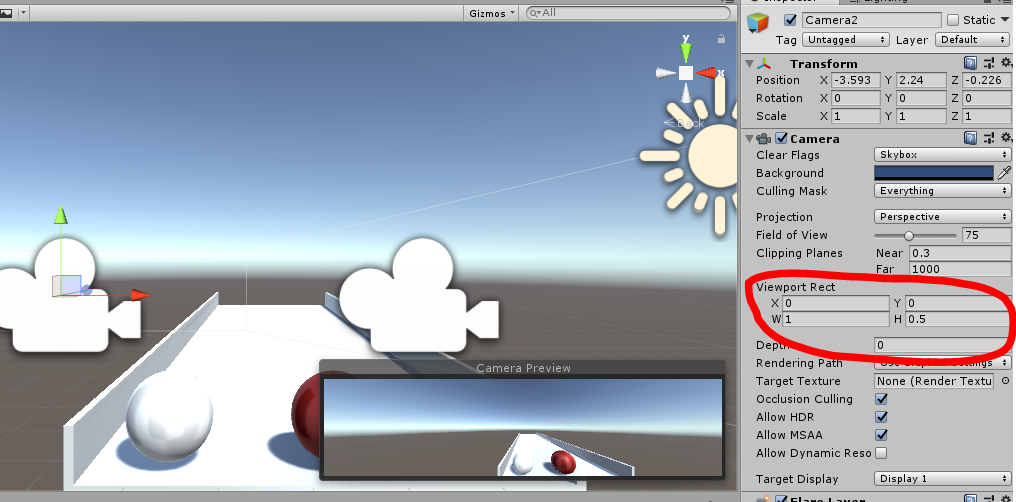
Task: Open the Gizmos dropdown in Scene toolbar
Action: coord(492,13)
